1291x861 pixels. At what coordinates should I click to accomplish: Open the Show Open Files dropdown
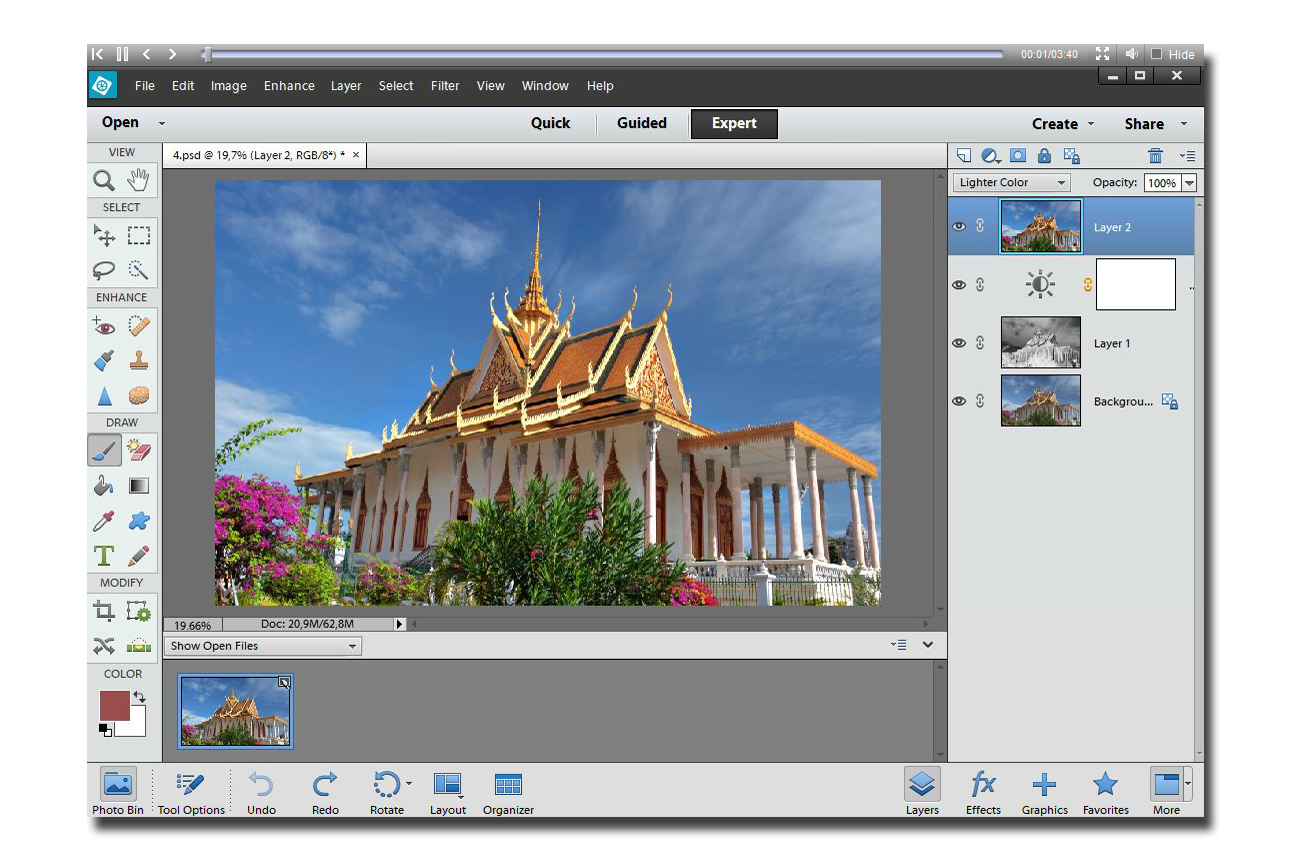coord(262,646)
